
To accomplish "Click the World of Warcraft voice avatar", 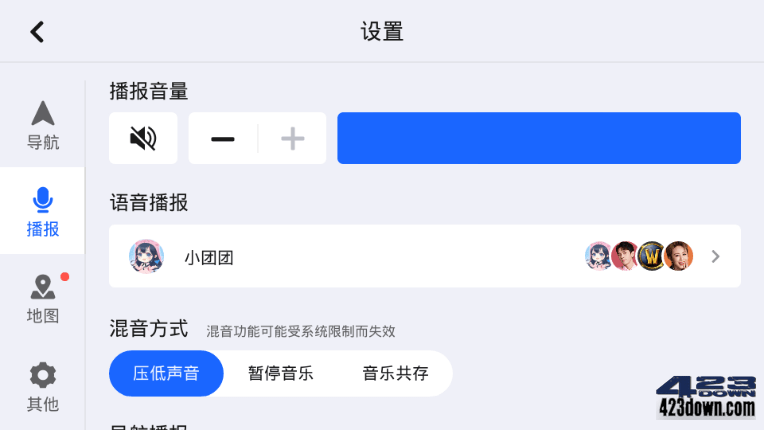I will 652,256.
